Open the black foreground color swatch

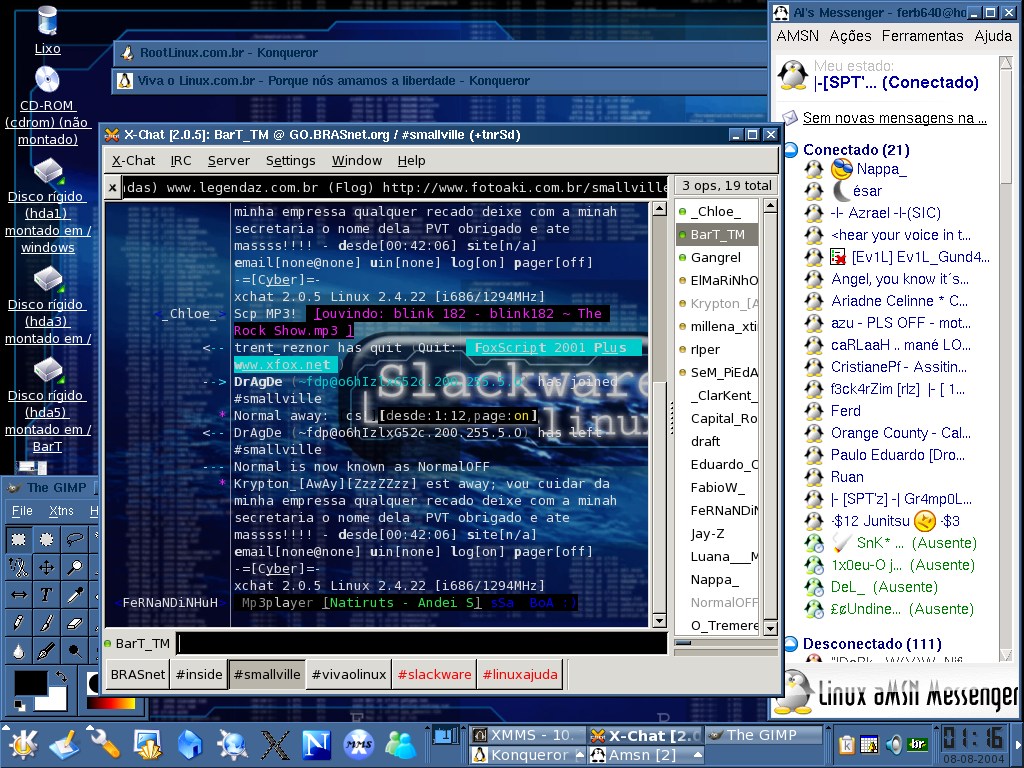(x=31, y=683)
